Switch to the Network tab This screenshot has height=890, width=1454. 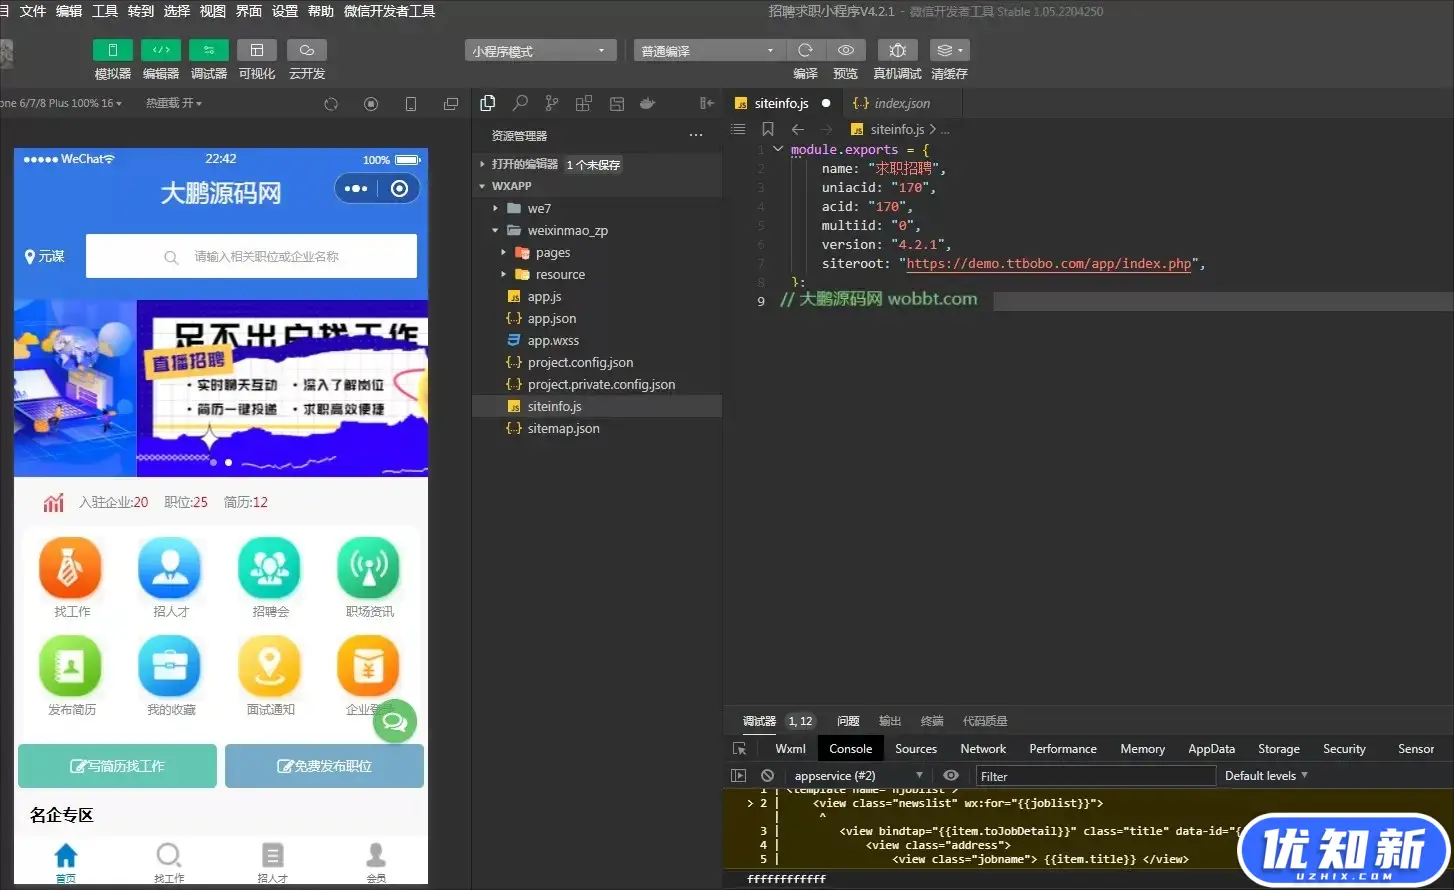982,749
